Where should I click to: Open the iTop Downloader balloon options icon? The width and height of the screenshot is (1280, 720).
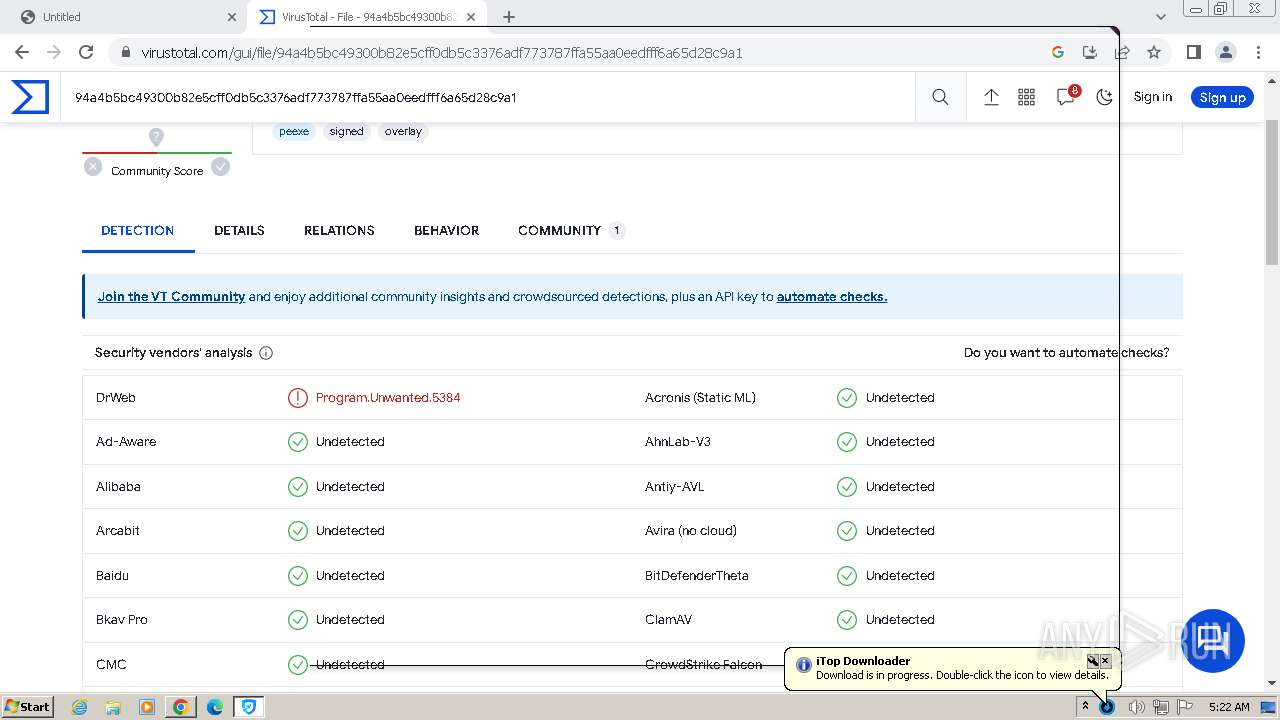pos(1093,661)
